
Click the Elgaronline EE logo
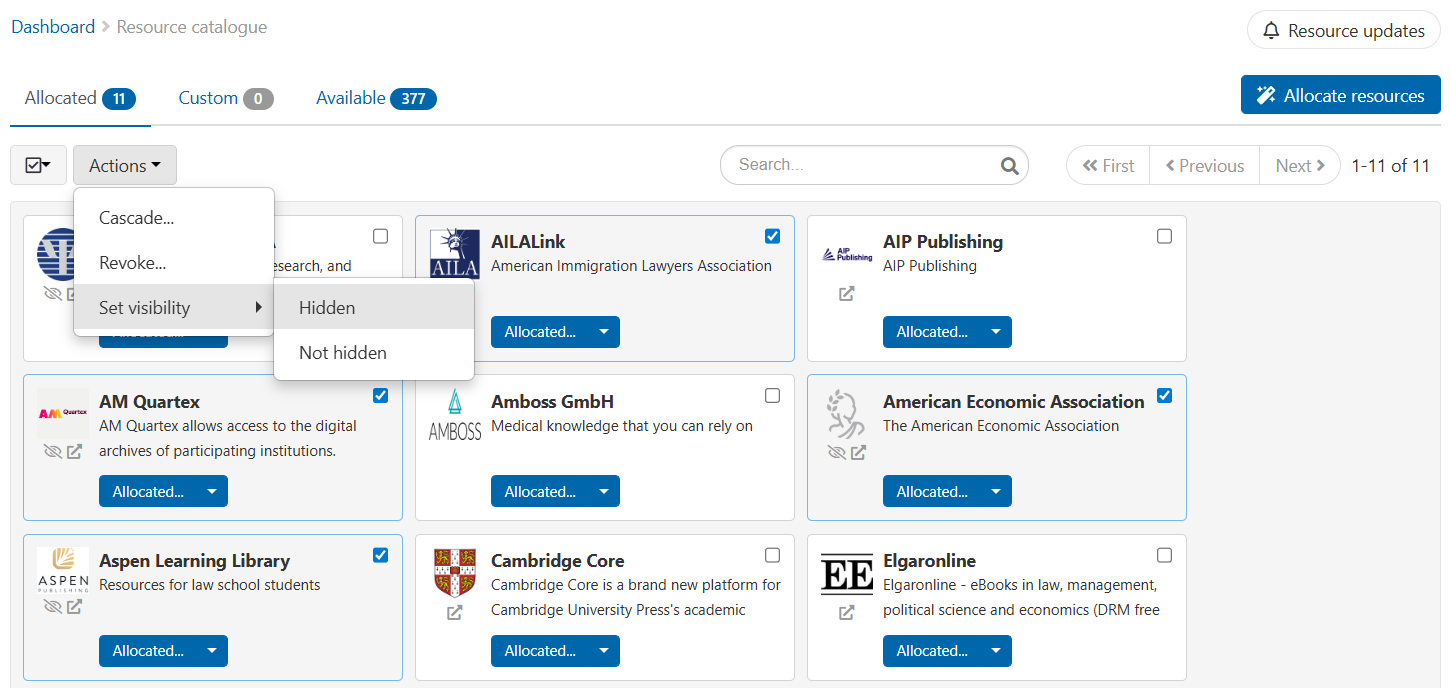(x=847, y=574)
